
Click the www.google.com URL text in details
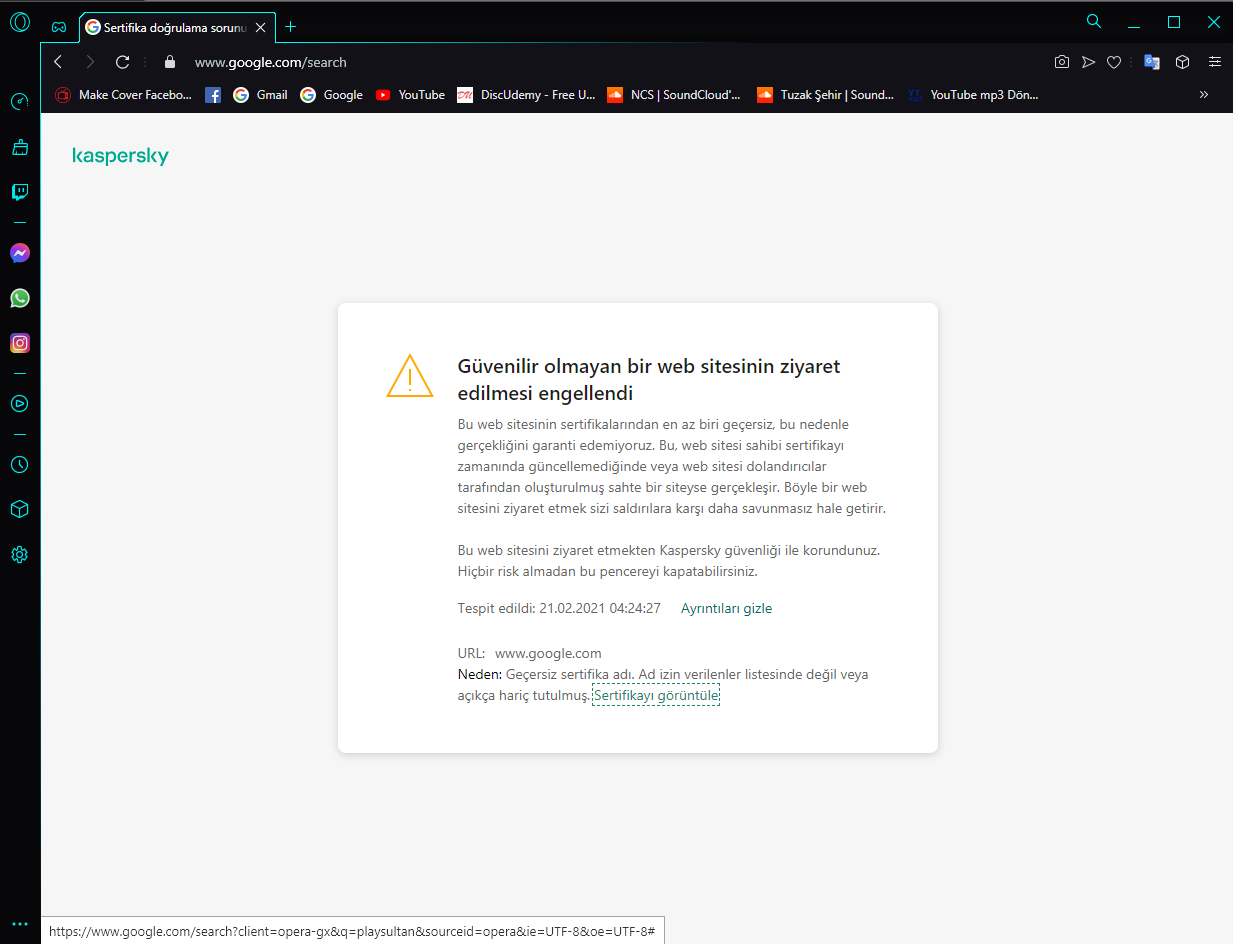(x=548, y=653)
